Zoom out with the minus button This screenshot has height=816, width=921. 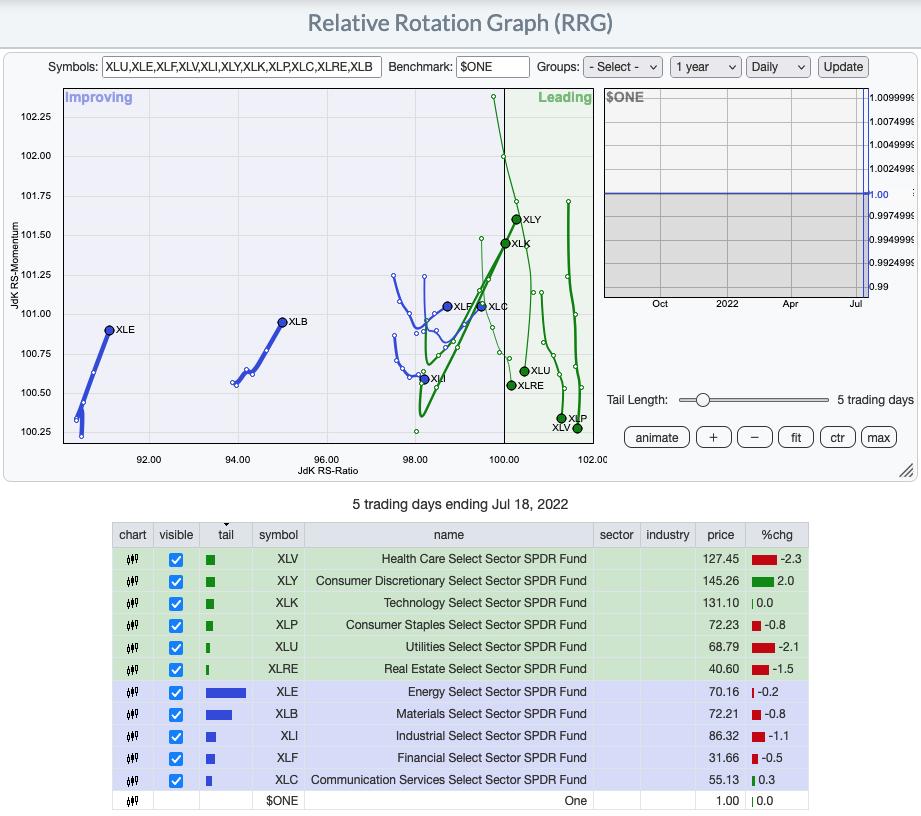tap(754, 438)
